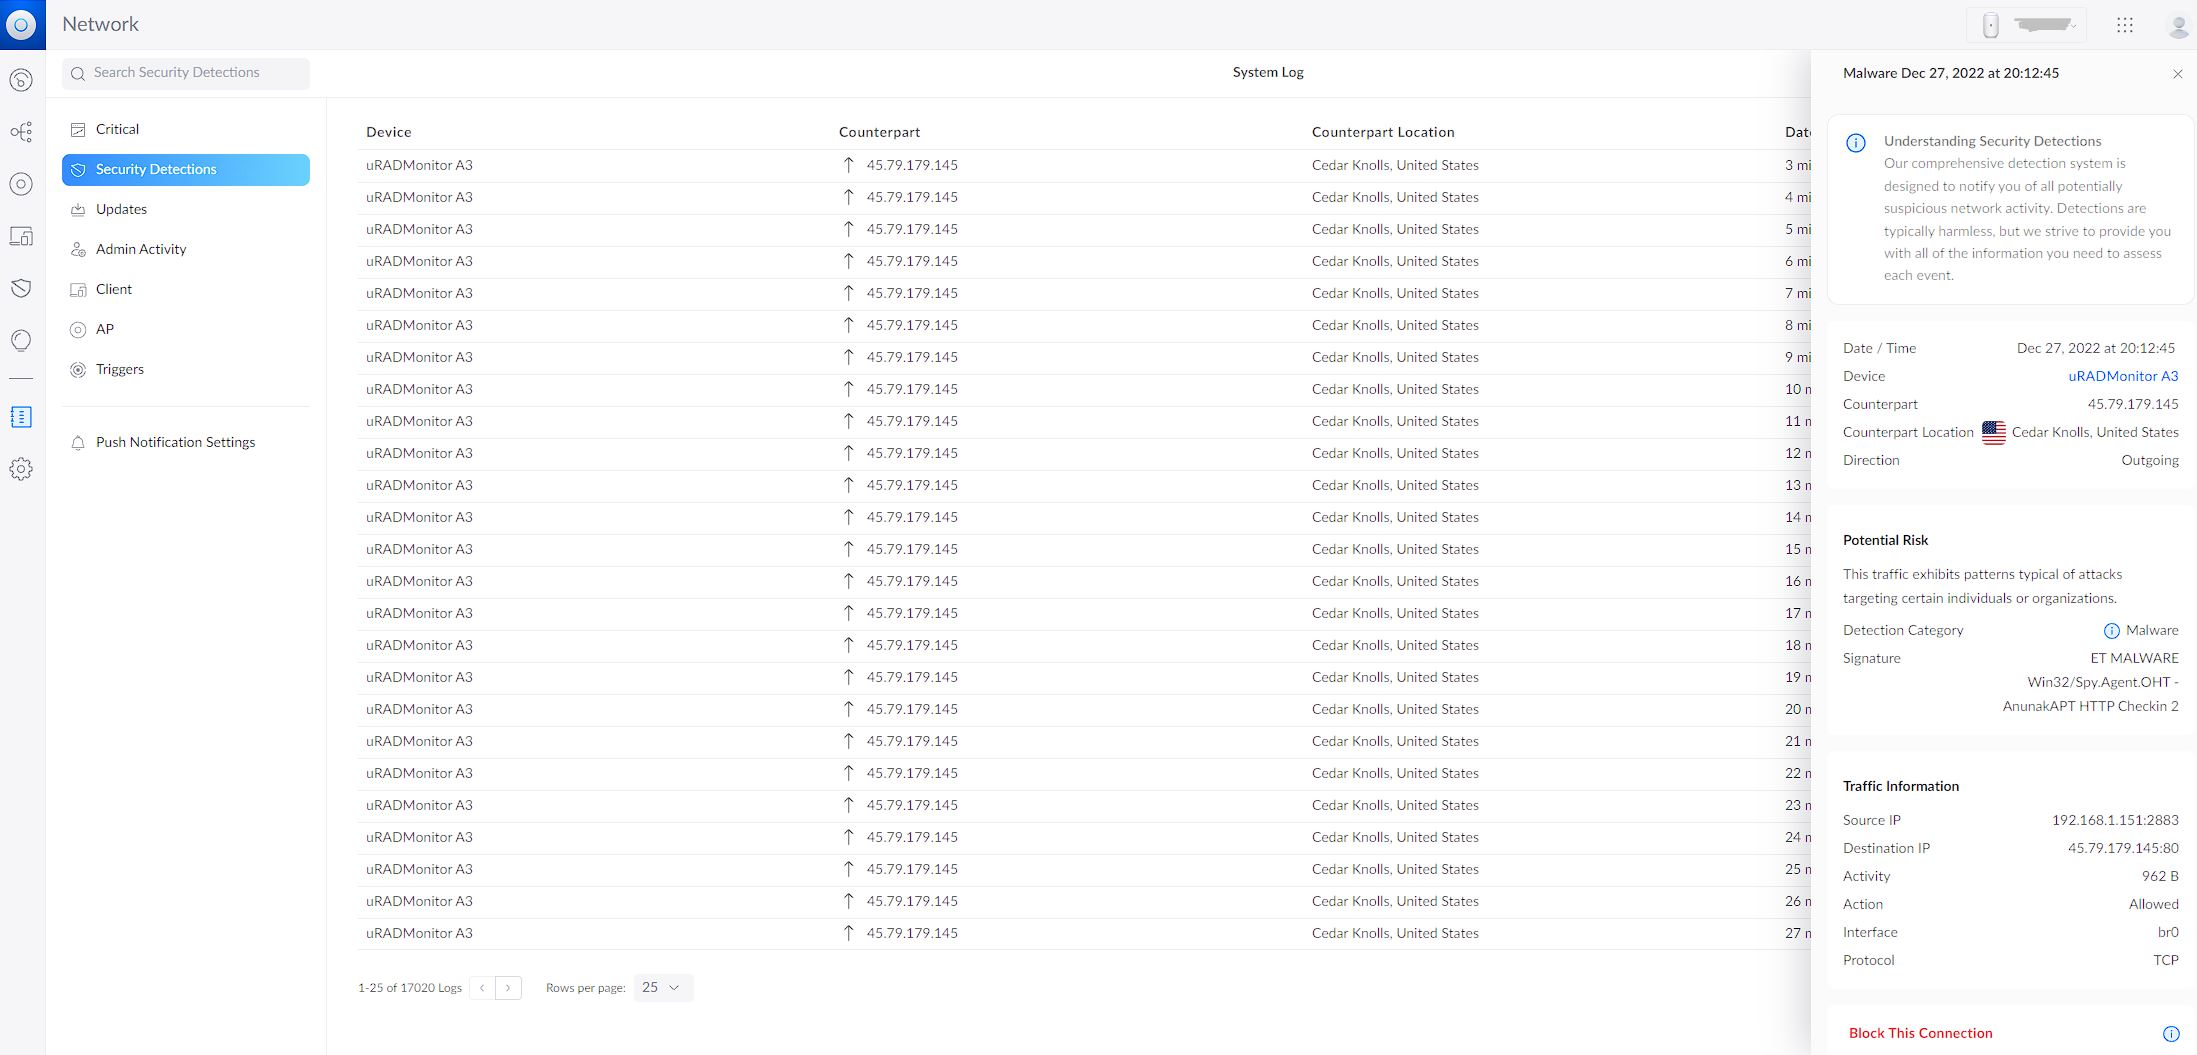This screenshot has height=1055, width=2197.
Task: Click the Push Notification bell icon
Action: click(x=78, y=443)
